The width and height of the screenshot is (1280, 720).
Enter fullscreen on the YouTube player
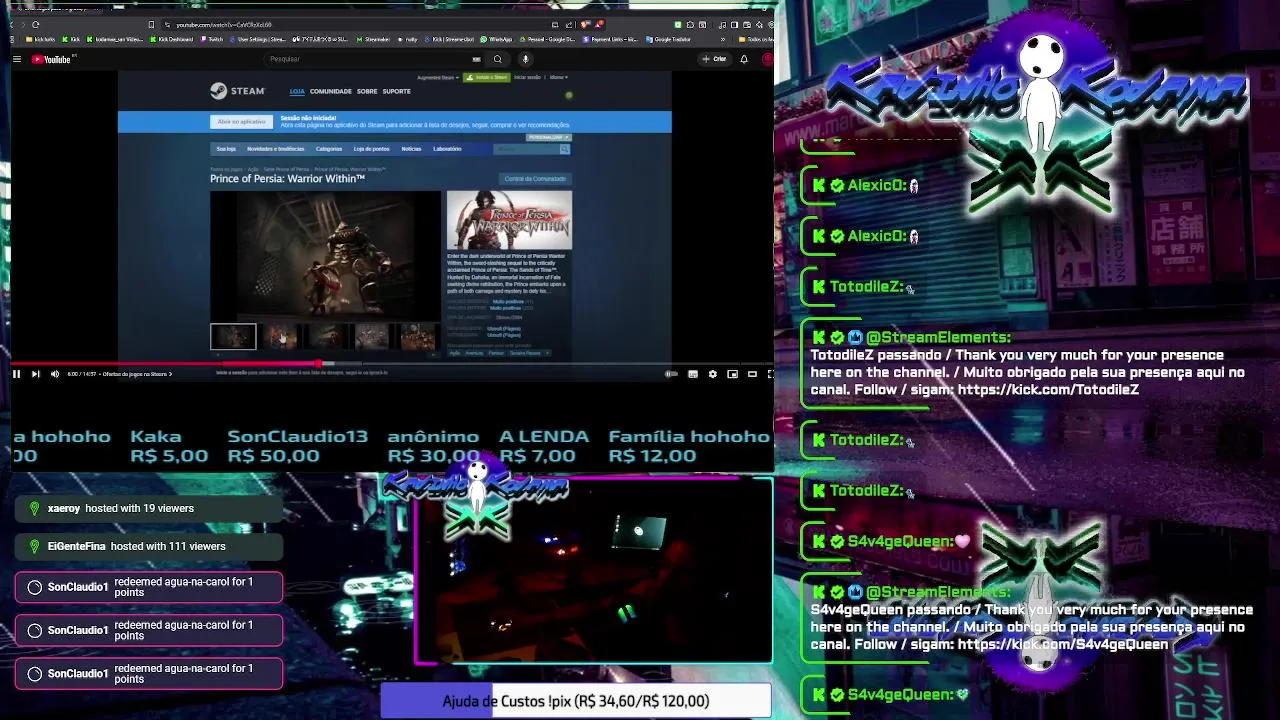pyautogui.click(x=770, y=374)
